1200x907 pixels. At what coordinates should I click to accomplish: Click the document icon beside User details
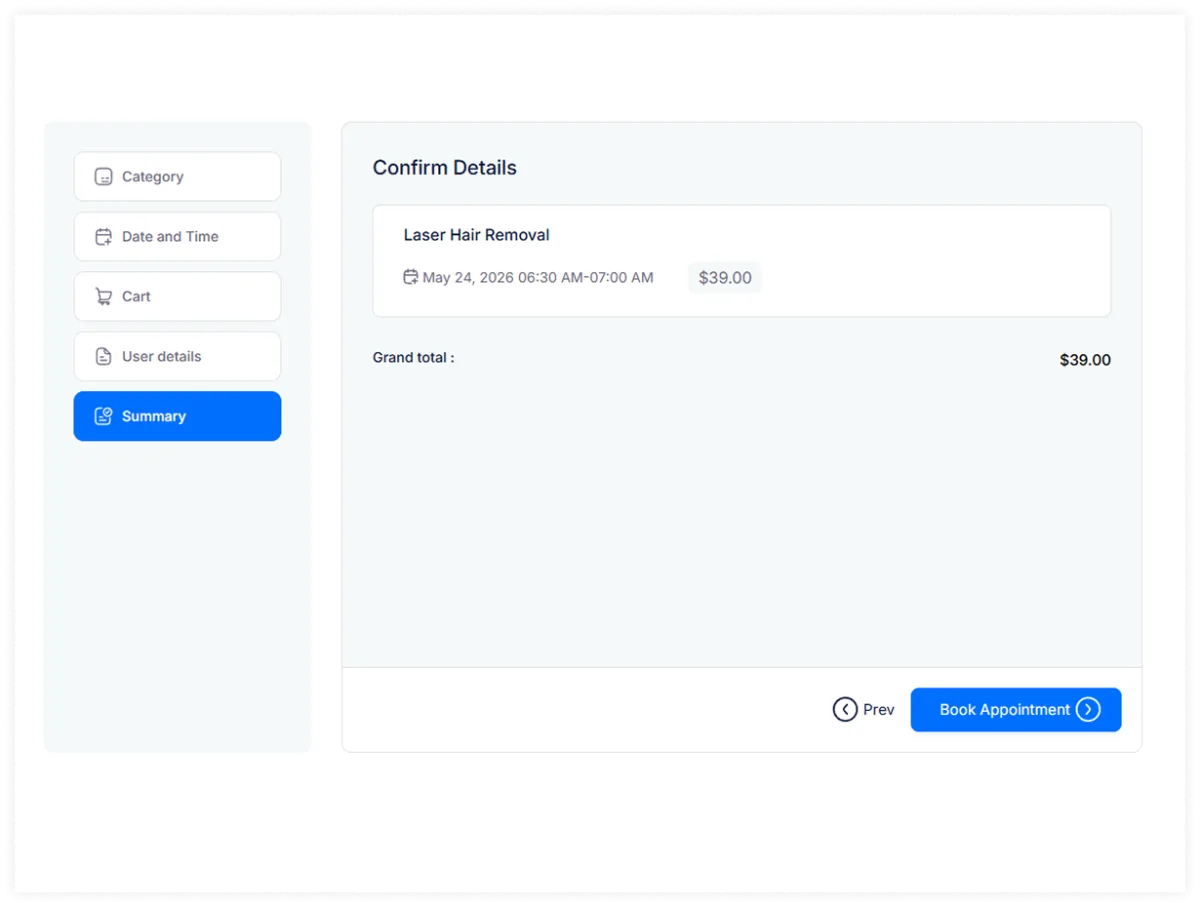coord(103,357)
